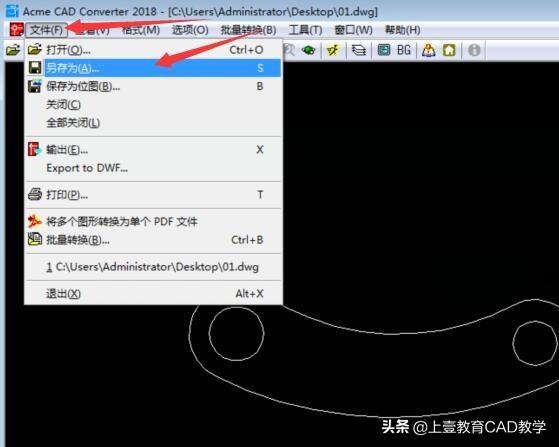The height and width of the screenshot is (447, 559).
Task: Click the yellow running figure toolbar icon
Action: point(333,50)
